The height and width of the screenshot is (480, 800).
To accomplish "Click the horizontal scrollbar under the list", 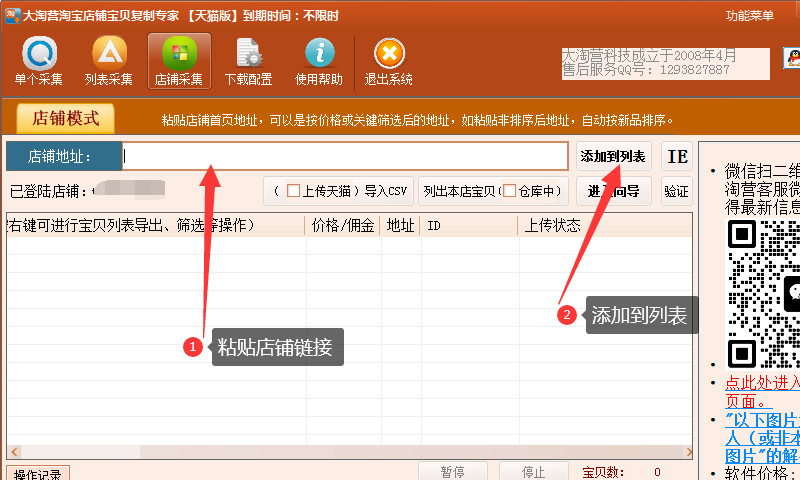I will pos(350,451).
